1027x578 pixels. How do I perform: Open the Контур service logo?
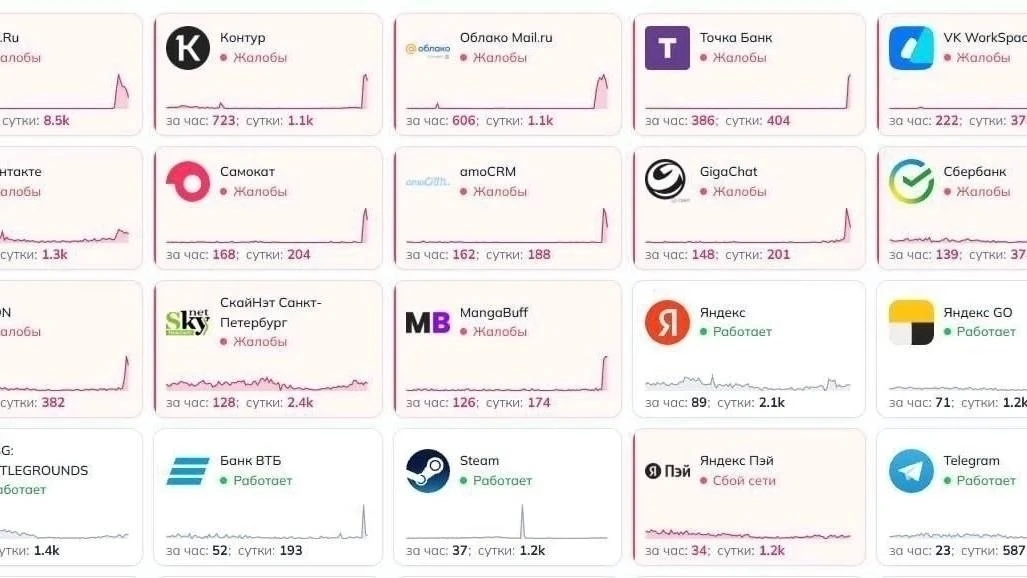[x=188, y=48]
